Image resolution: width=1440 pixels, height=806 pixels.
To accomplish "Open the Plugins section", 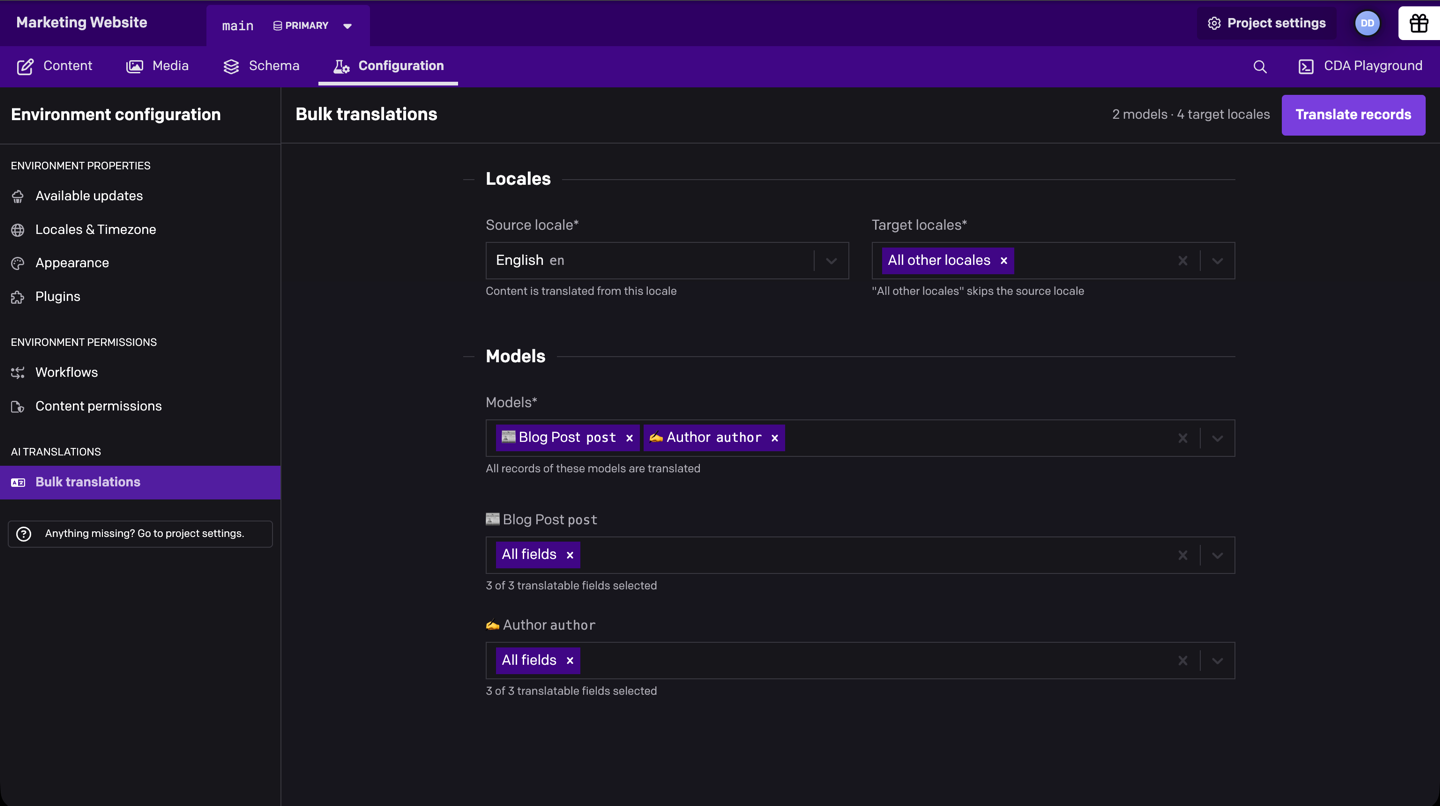I will pyautogui.click(x=140, y=297).
